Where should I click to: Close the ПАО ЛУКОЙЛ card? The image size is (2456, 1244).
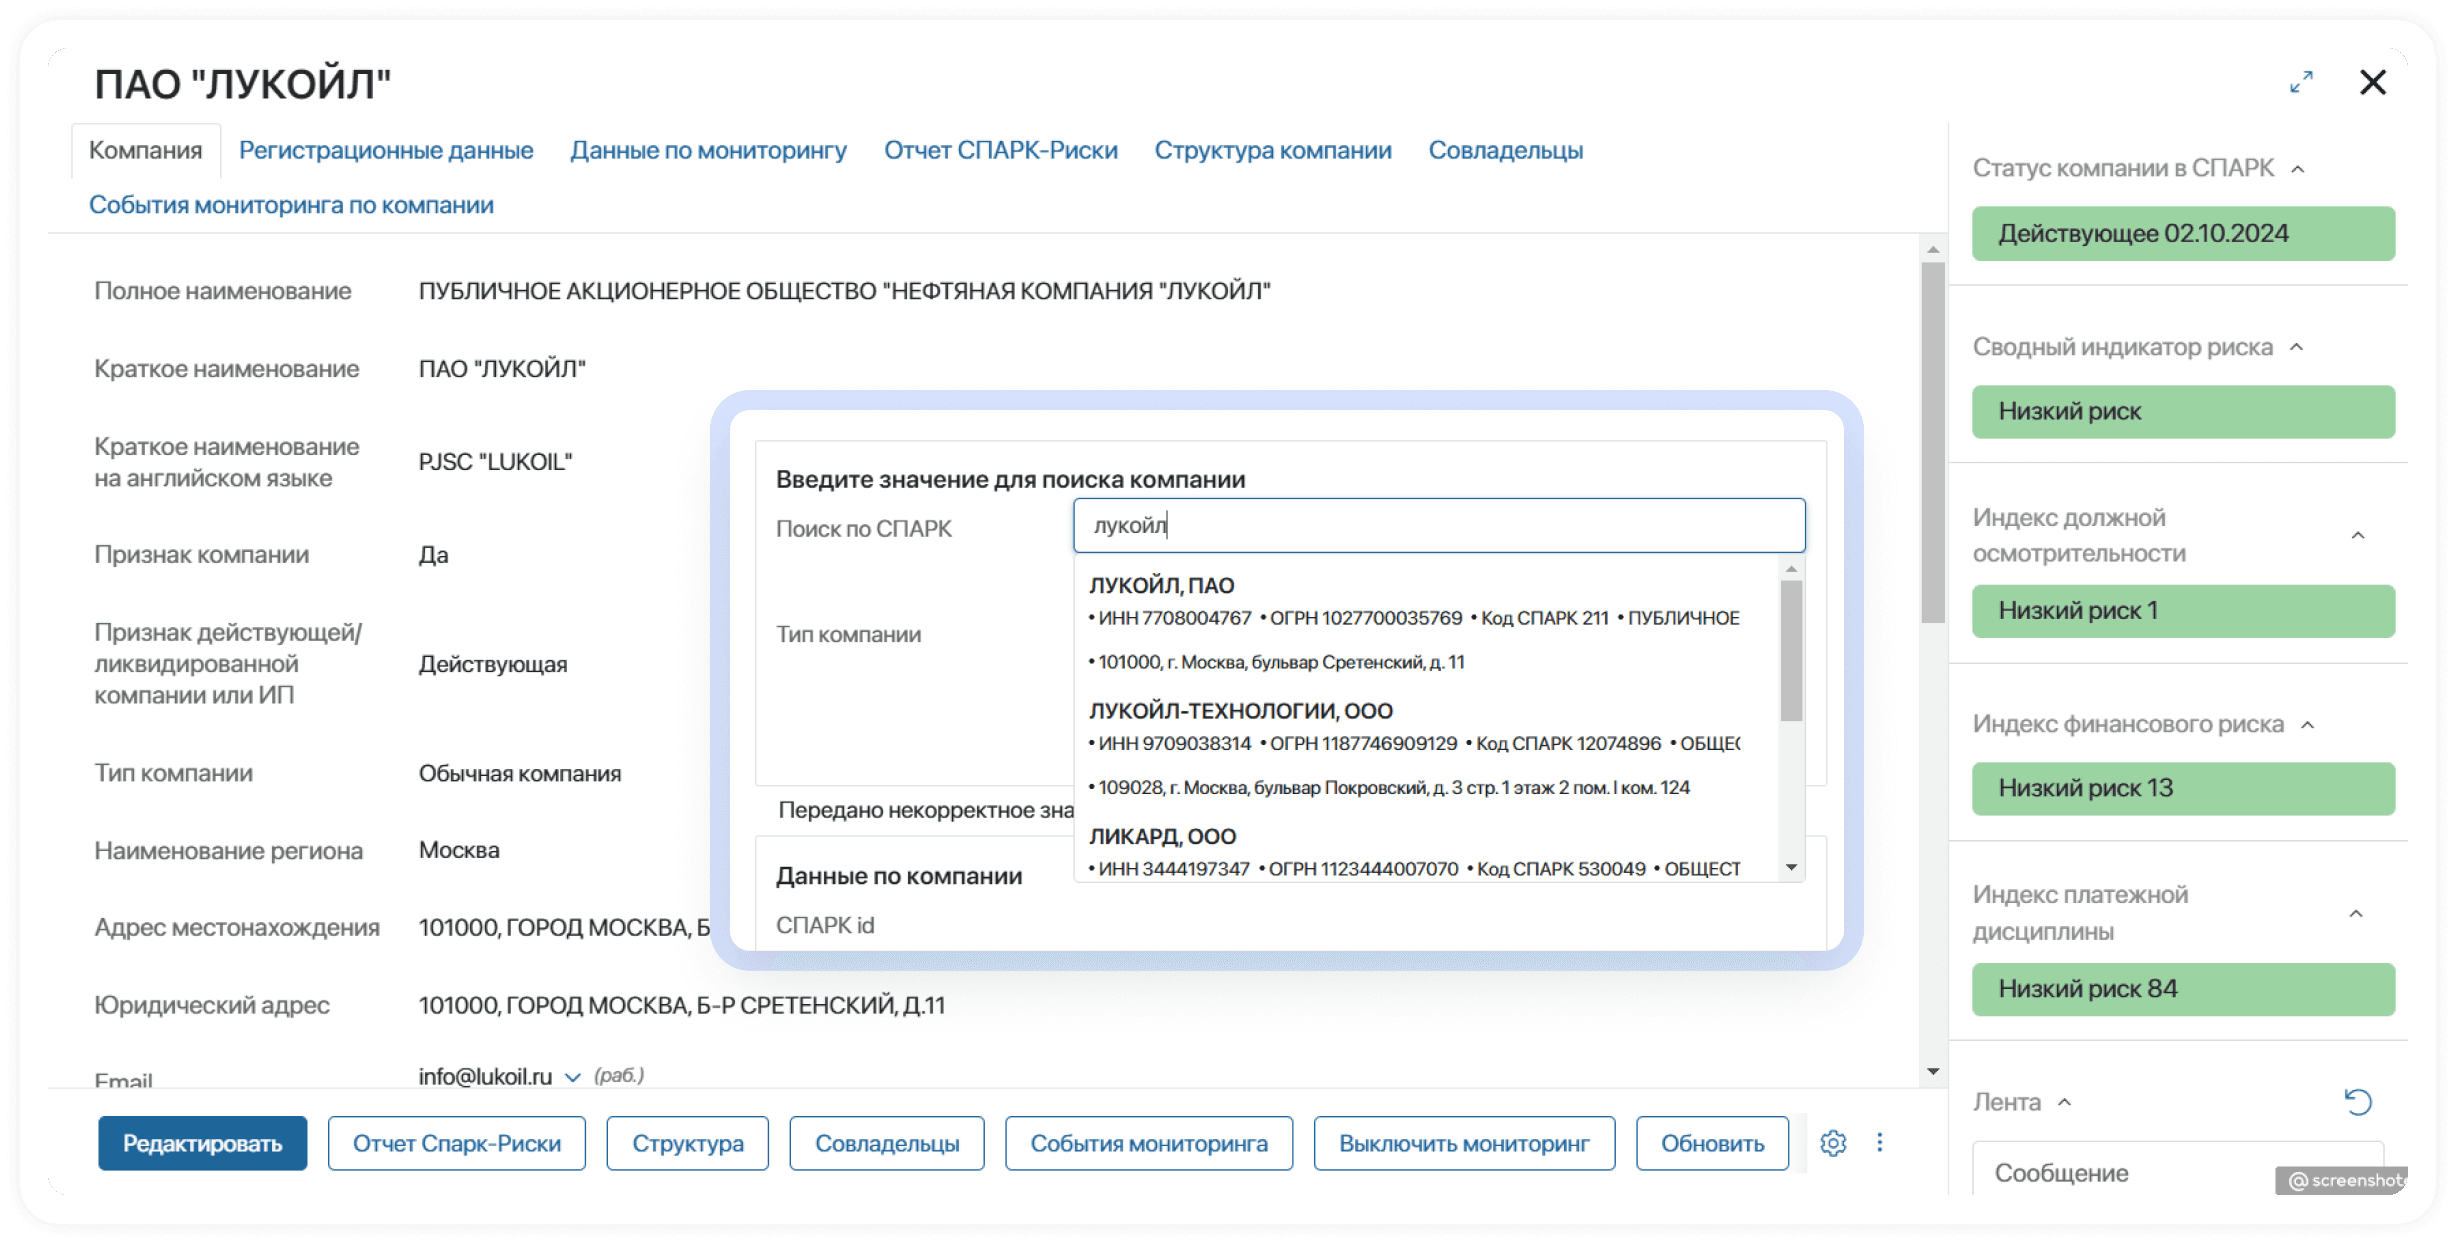coord(2373,83)
